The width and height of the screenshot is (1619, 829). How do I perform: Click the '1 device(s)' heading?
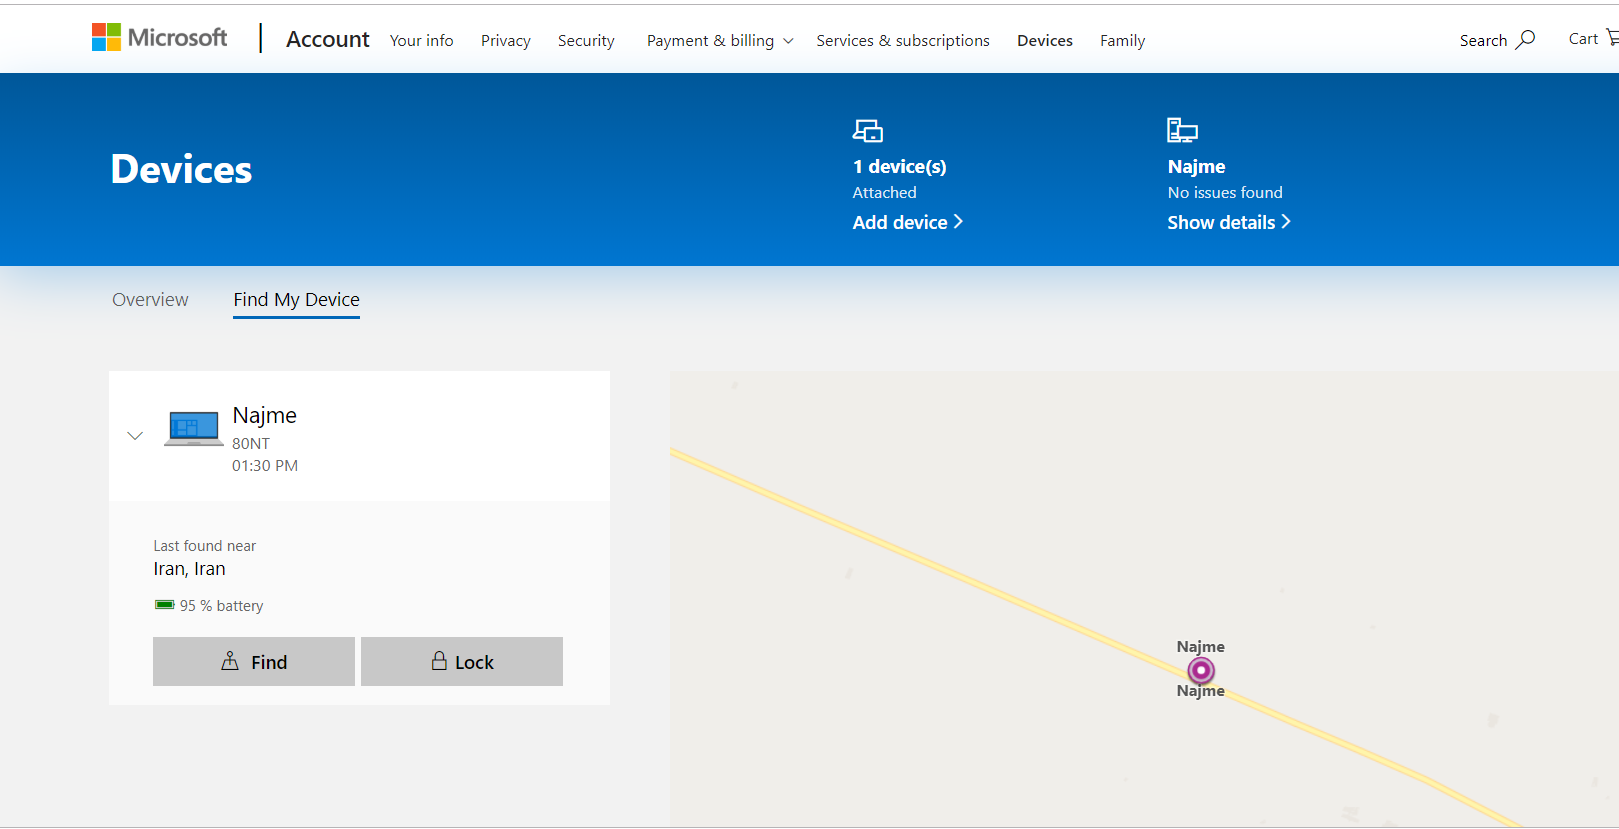click(x=899, y=166)
